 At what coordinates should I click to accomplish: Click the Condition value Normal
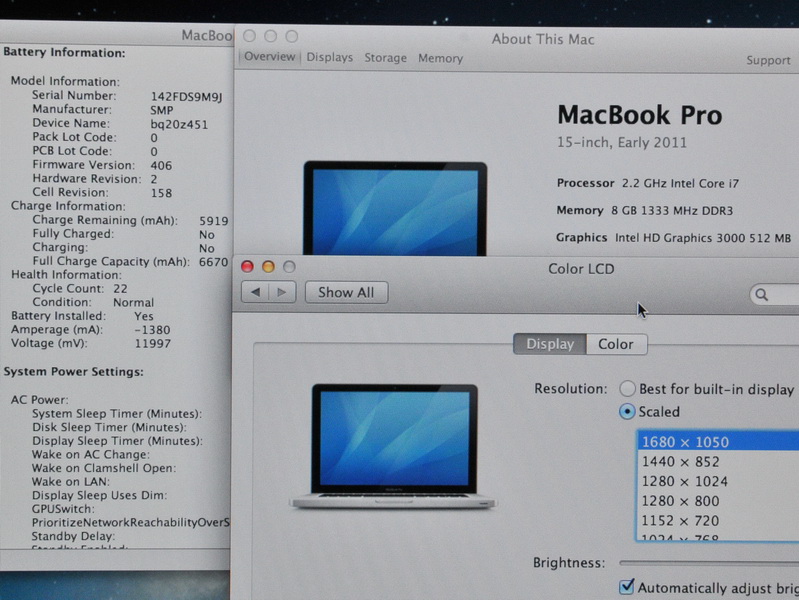pyautogui.click(x=134, y=302)
